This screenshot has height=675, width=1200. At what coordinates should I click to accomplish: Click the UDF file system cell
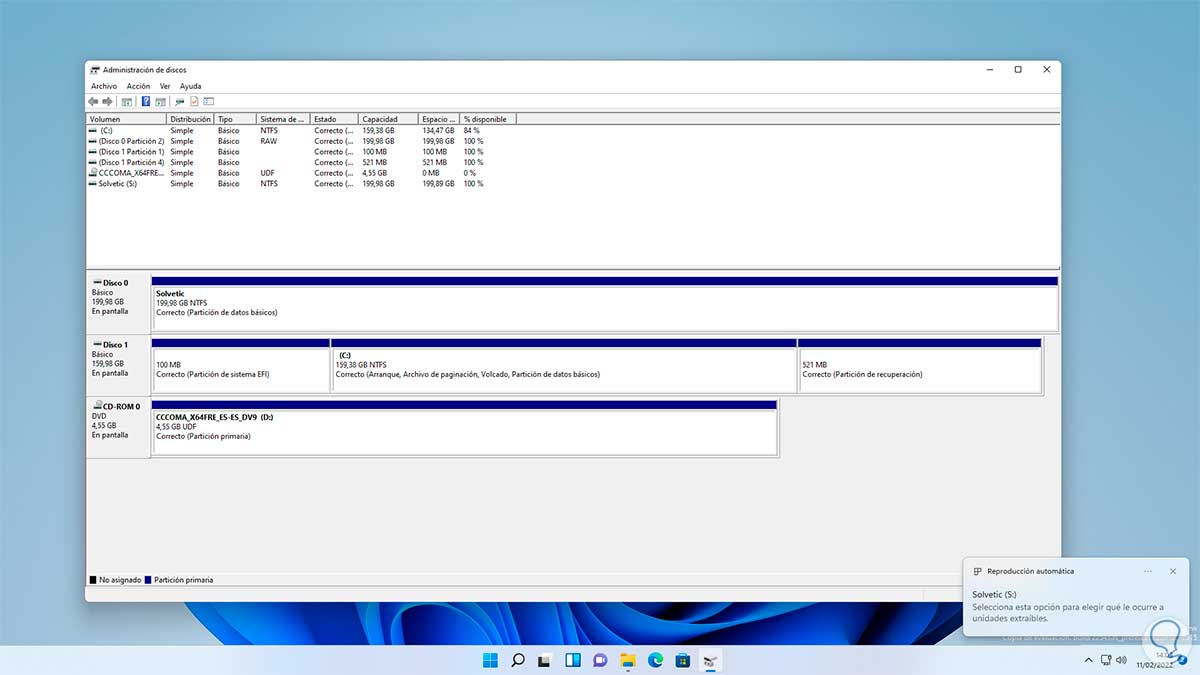point(268,173)
